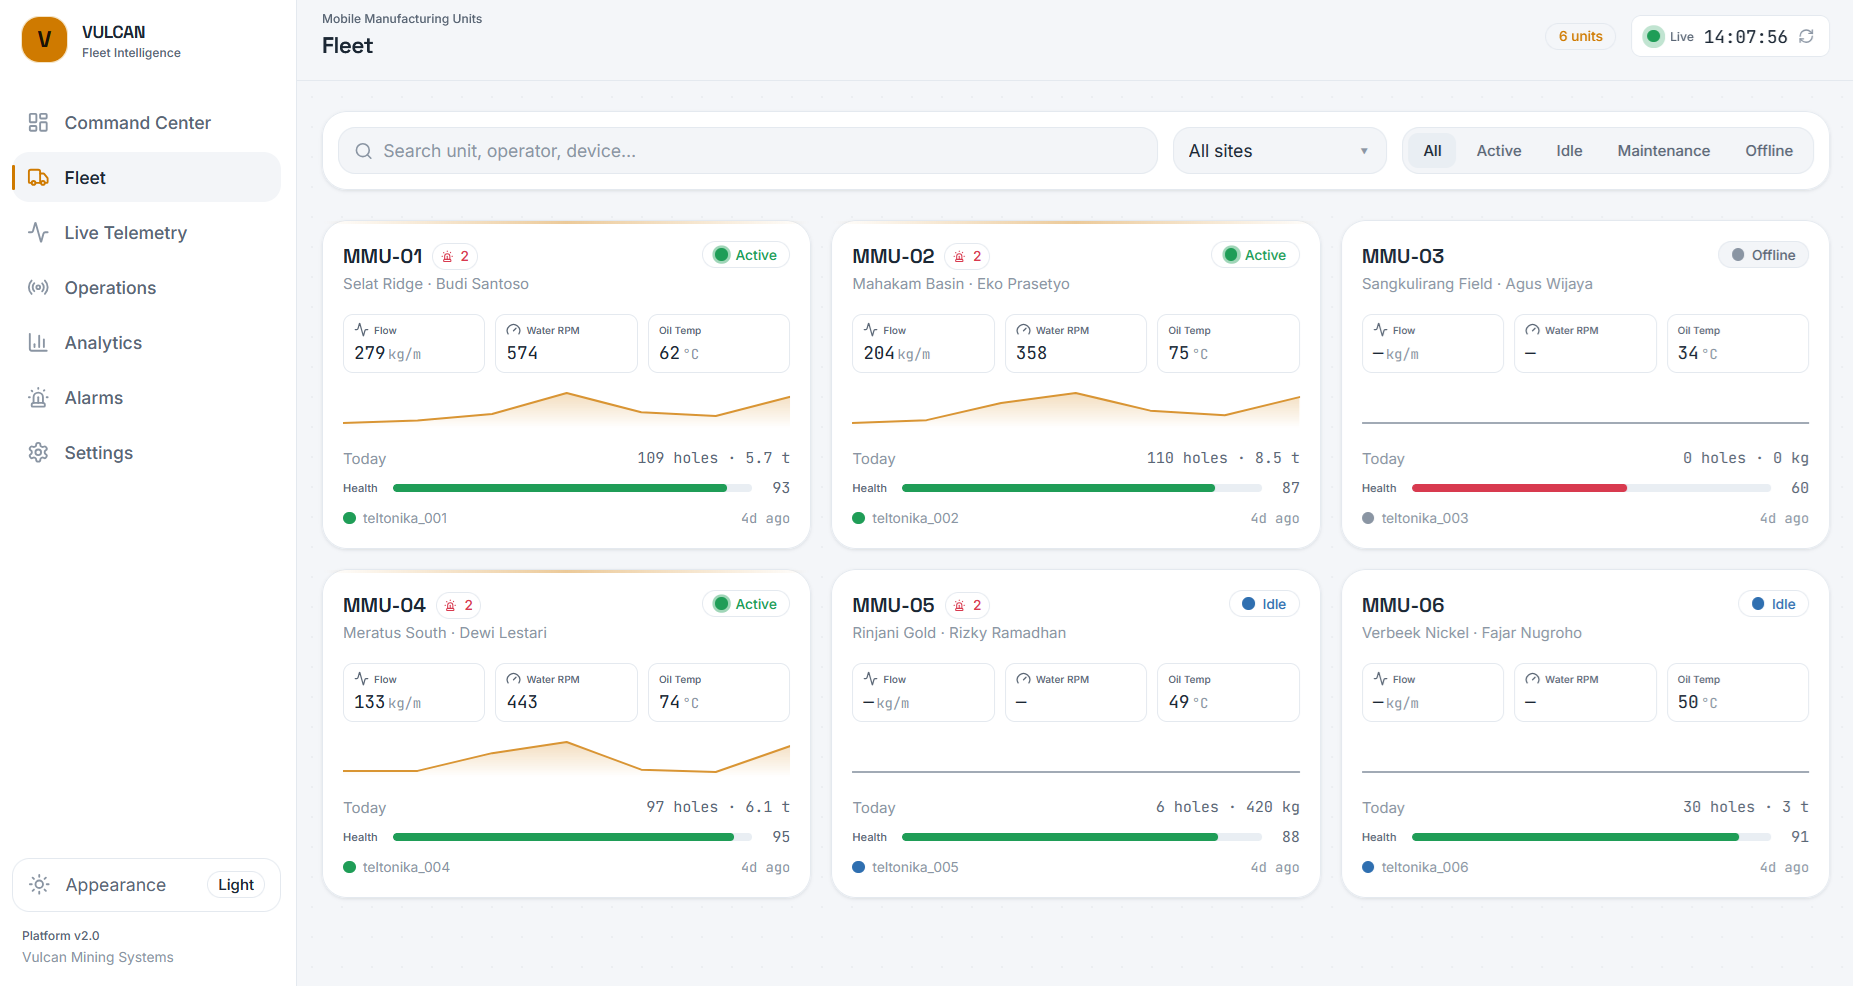The image size is (1853, 986).
Task: Click MMU-01 Flow pulse icon
Action: point(362,329)
